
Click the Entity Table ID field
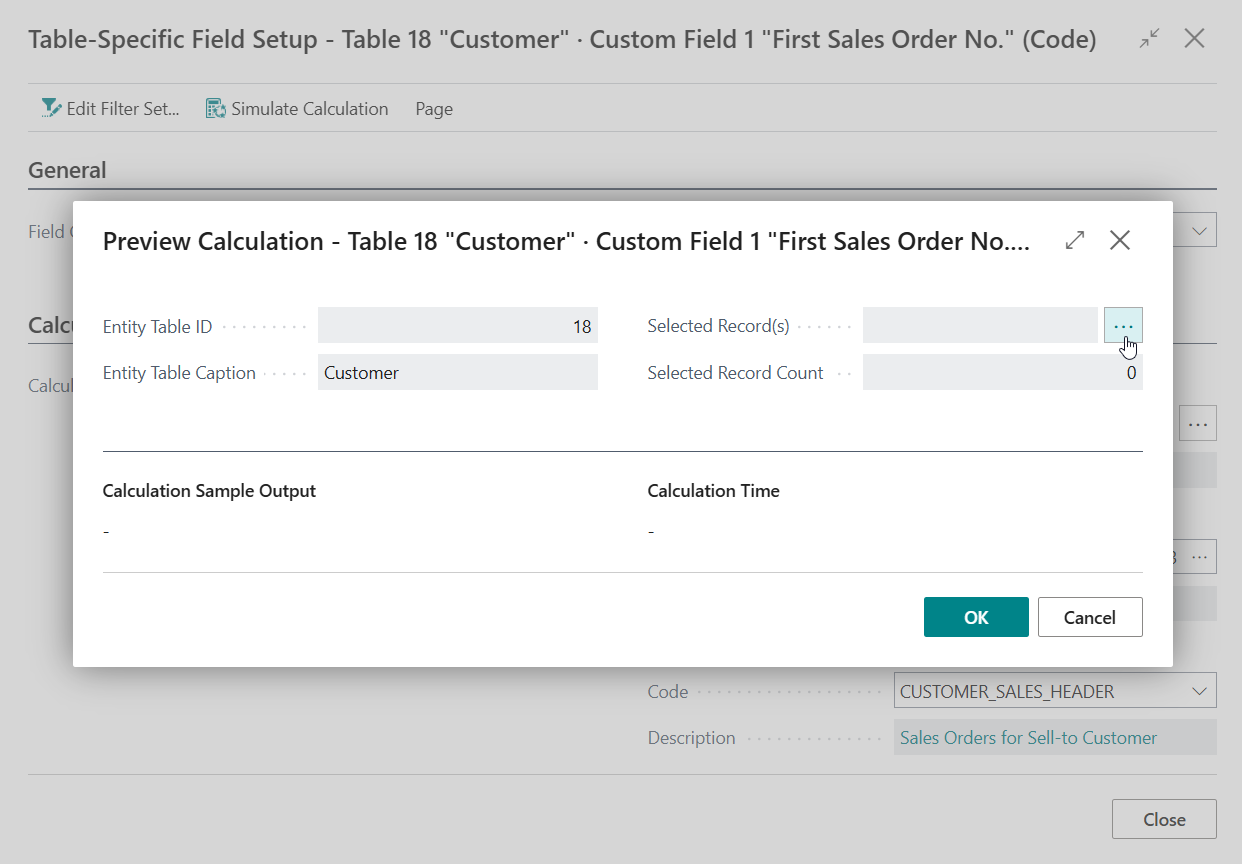(x=457, y=327)
